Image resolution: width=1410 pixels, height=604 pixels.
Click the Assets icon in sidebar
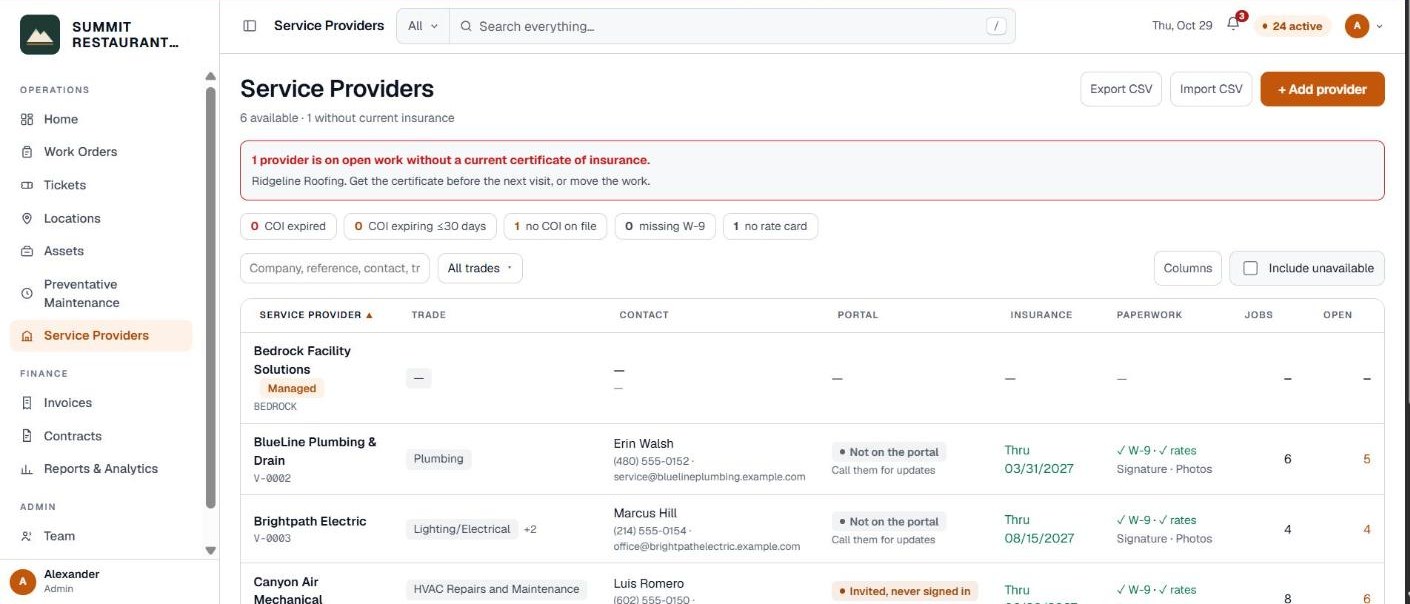tap(27, 251)
